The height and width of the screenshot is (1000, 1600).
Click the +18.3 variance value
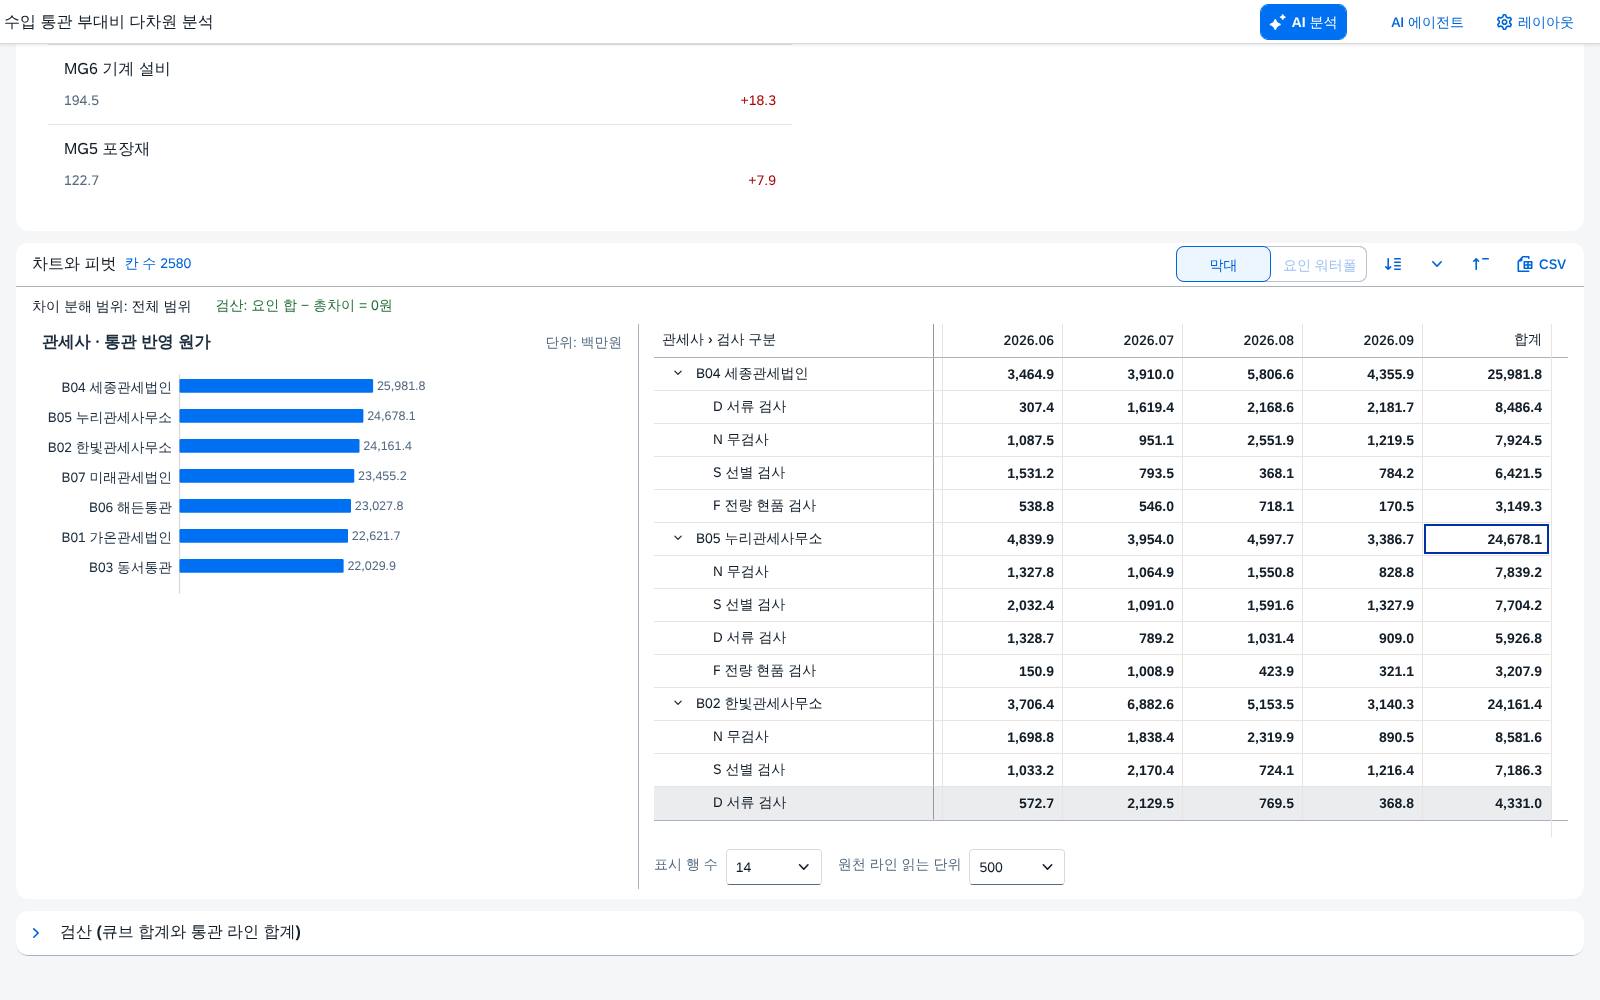758,100
